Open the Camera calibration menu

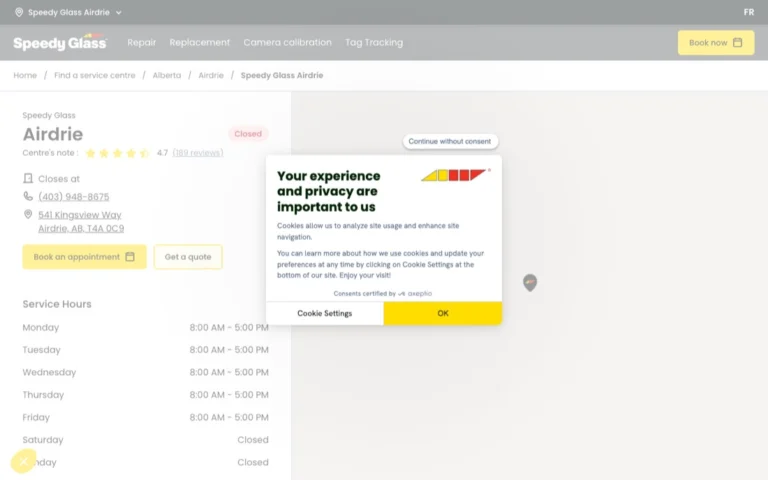288,43
